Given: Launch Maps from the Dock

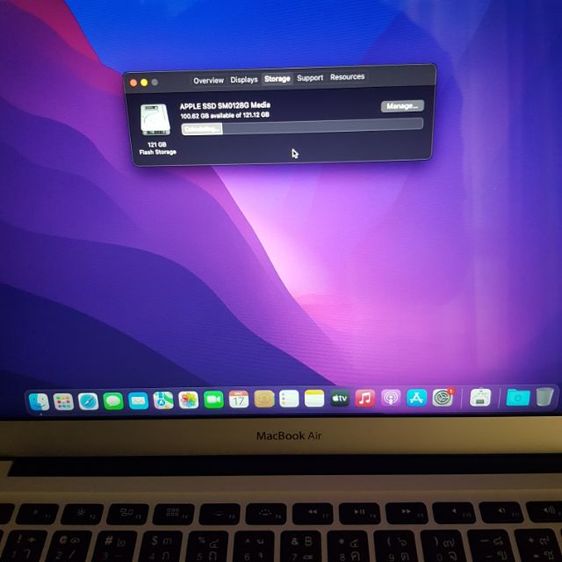Looking at the screenshot, I should (x=163, y=400).
